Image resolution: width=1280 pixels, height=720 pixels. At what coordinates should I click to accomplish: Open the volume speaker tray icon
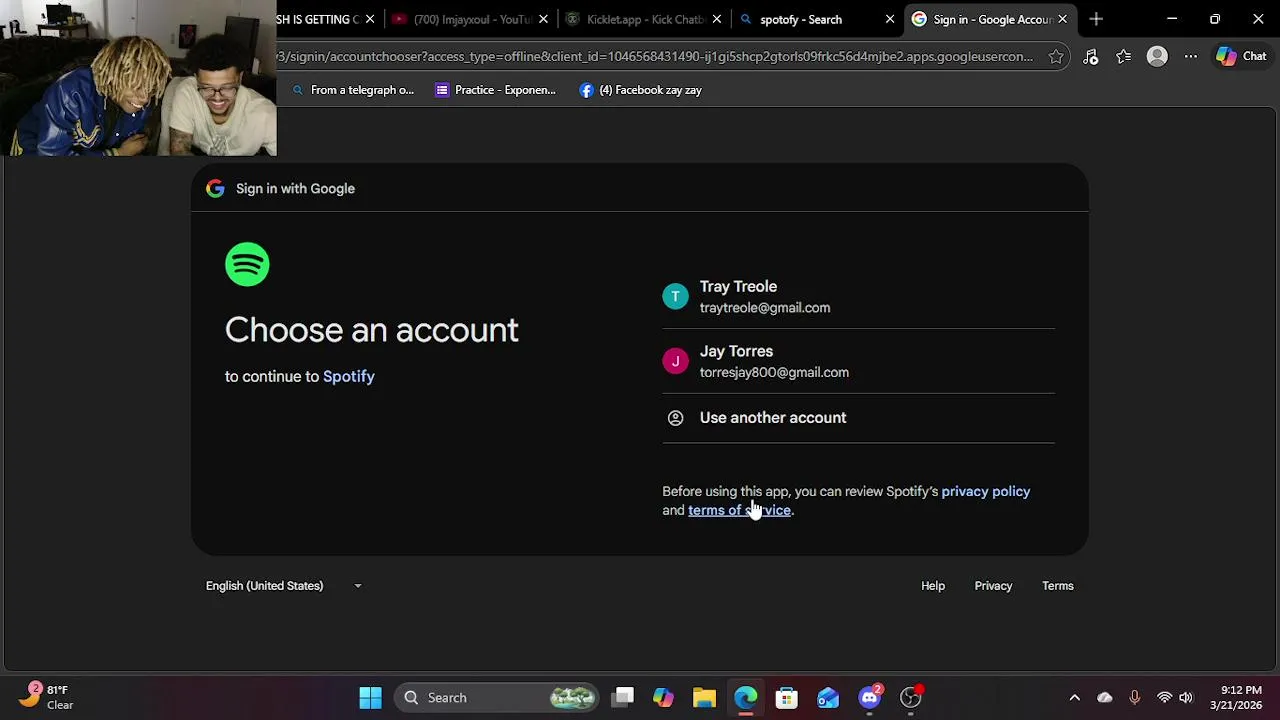(x=1186, y=698)
